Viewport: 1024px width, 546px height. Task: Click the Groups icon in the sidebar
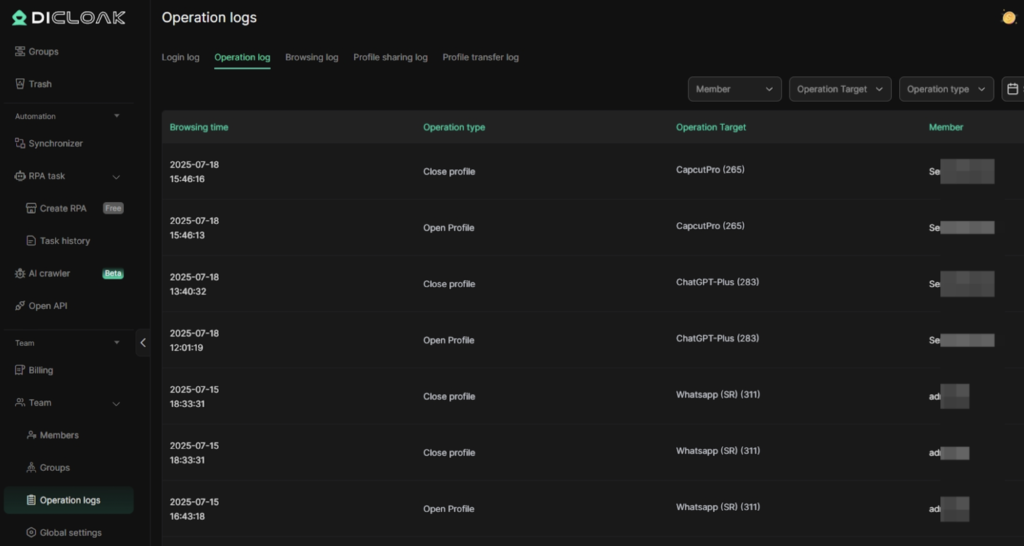20,52
